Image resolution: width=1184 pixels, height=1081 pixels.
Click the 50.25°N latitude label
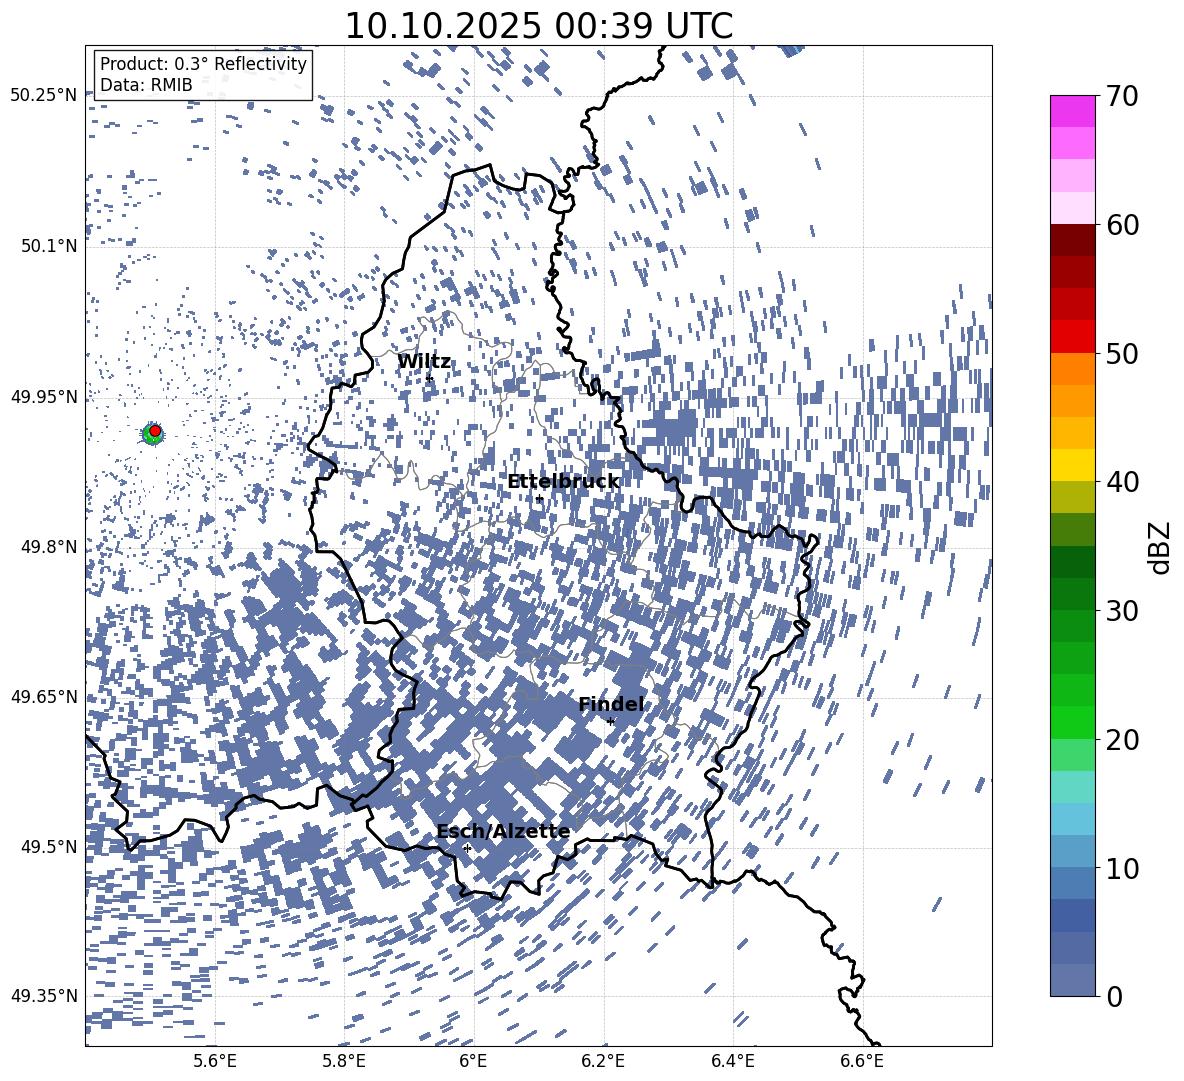point(44,96)
